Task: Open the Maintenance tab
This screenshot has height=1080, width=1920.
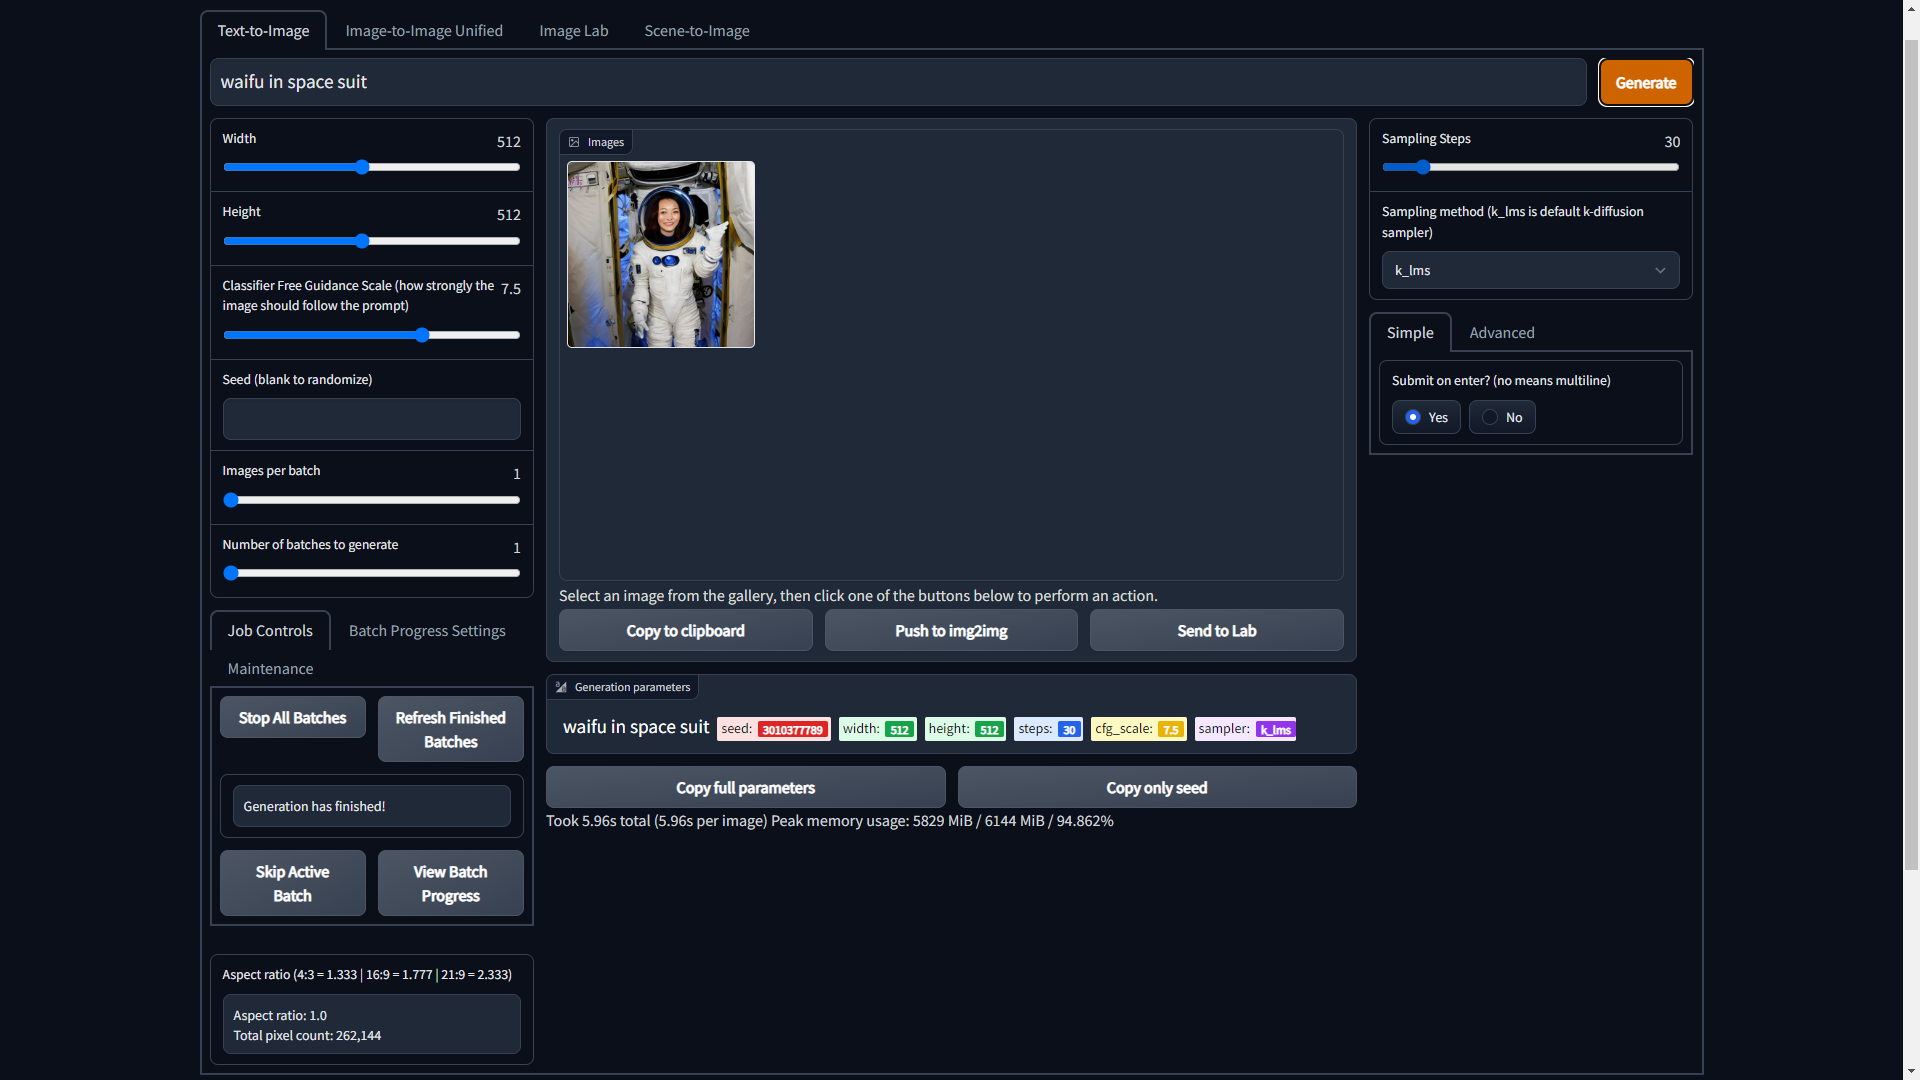Action: pos(270,668)
